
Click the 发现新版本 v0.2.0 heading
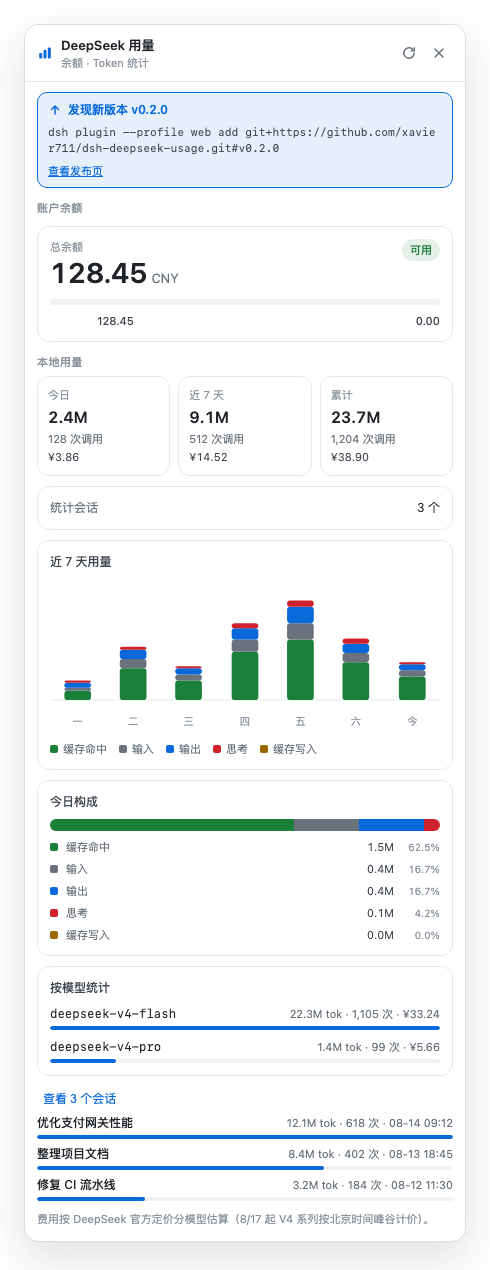[x=118, y=110]
